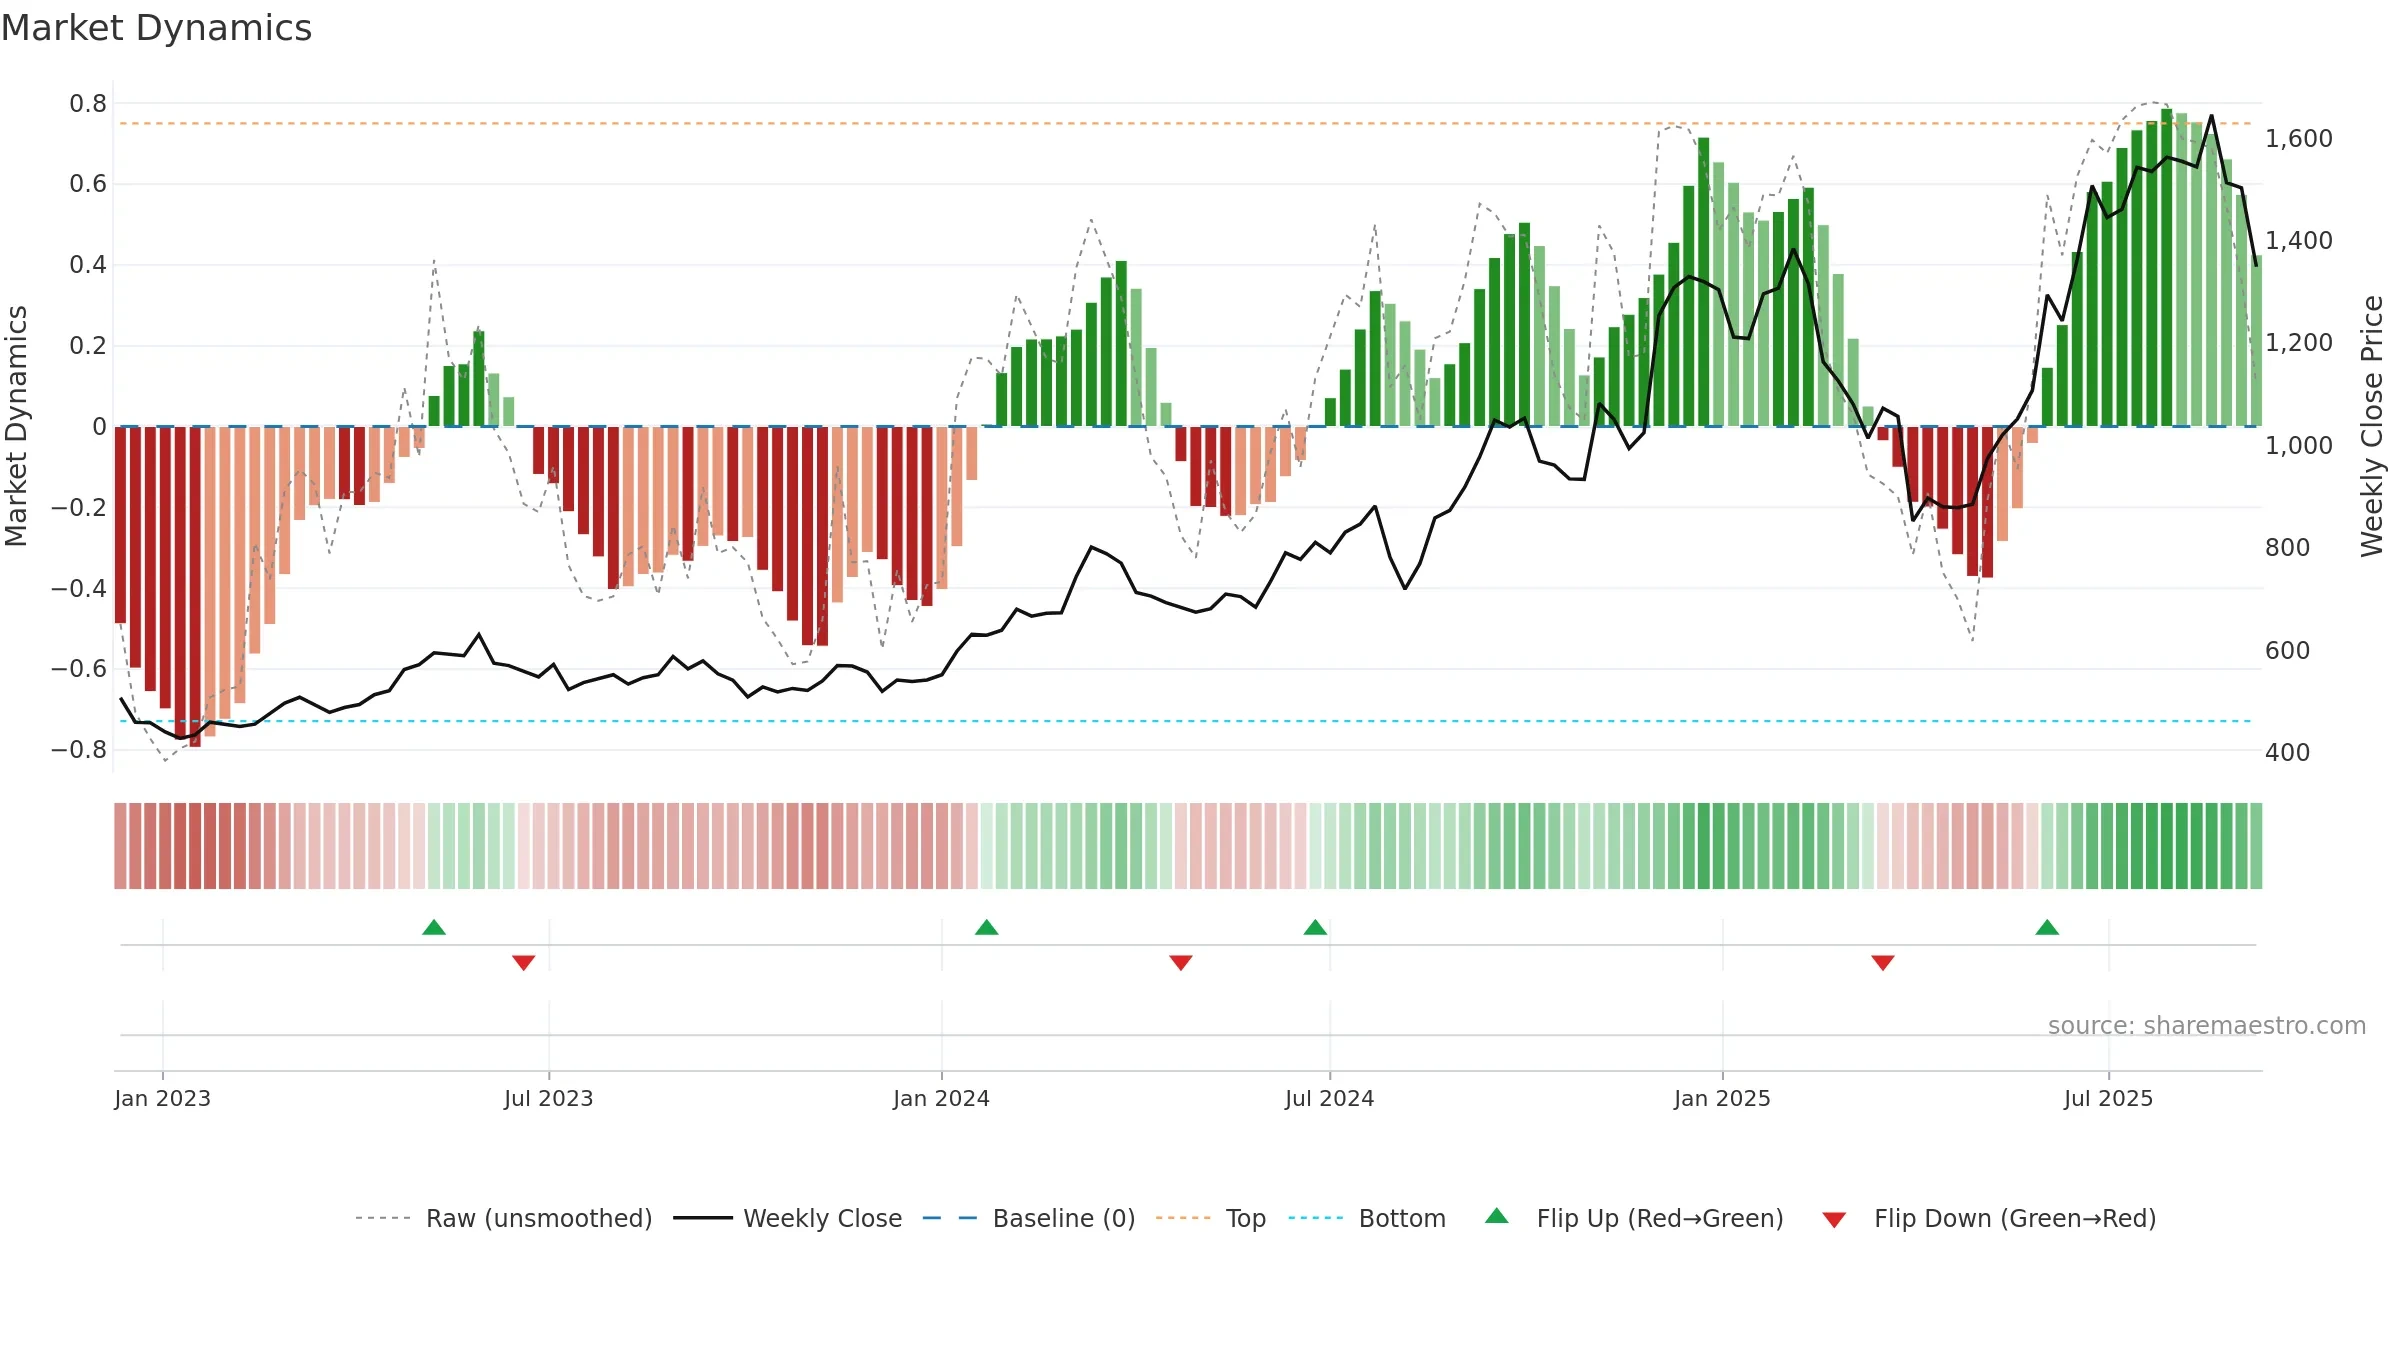Select the green flip-up marker just before Jul 2025
Image resolution: width=2400 pixels, height=1350 pixels.
2047,928
